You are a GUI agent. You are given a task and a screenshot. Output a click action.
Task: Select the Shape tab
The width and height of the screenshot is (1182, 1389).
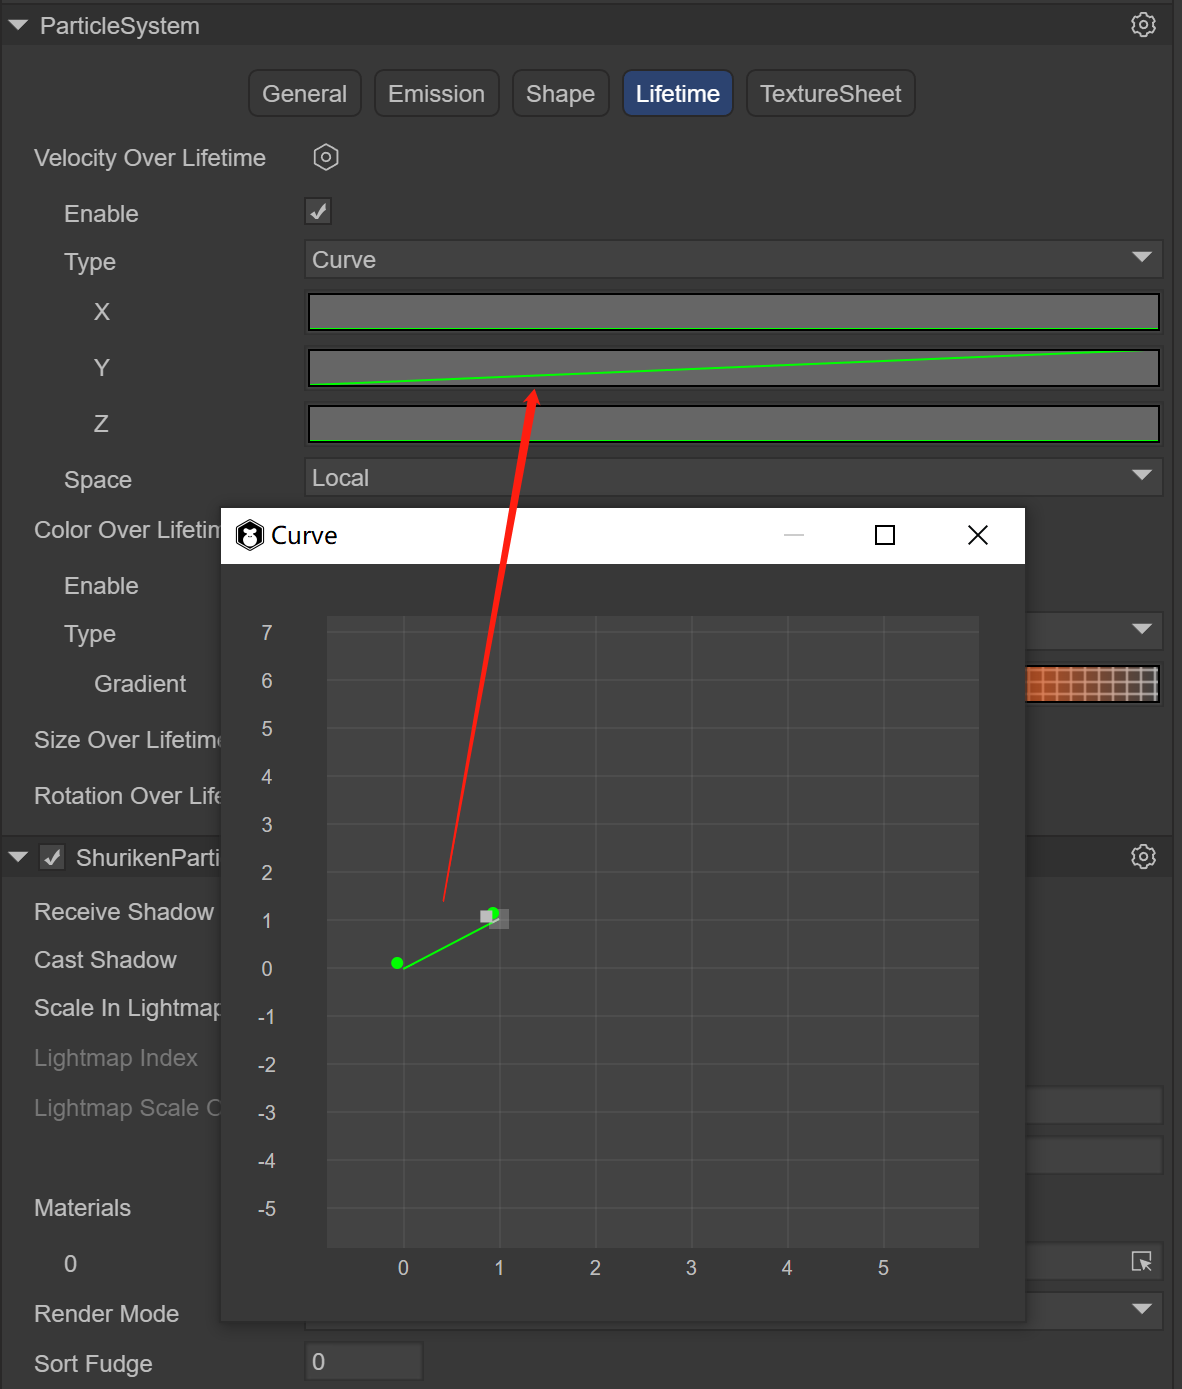click(x=560, y=94)
